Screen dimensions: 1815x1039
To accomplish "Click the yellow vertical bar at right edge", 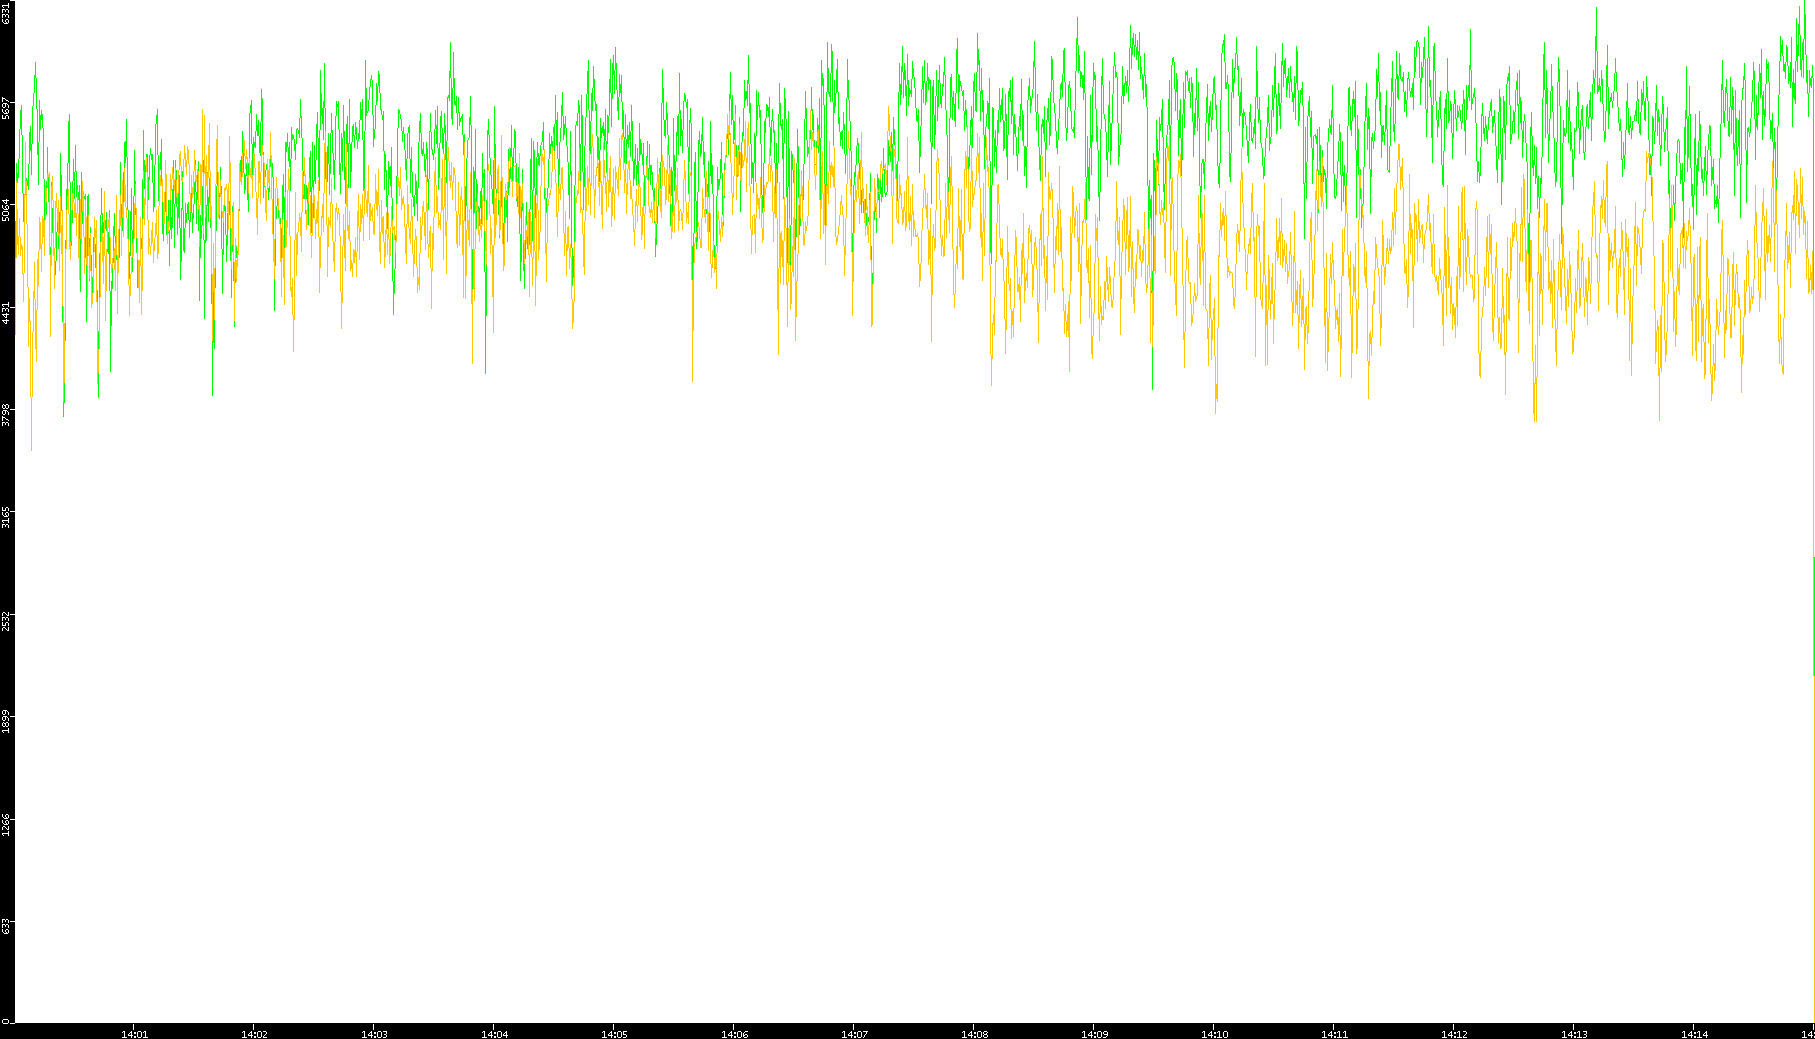I will [x=1813, y=850].
